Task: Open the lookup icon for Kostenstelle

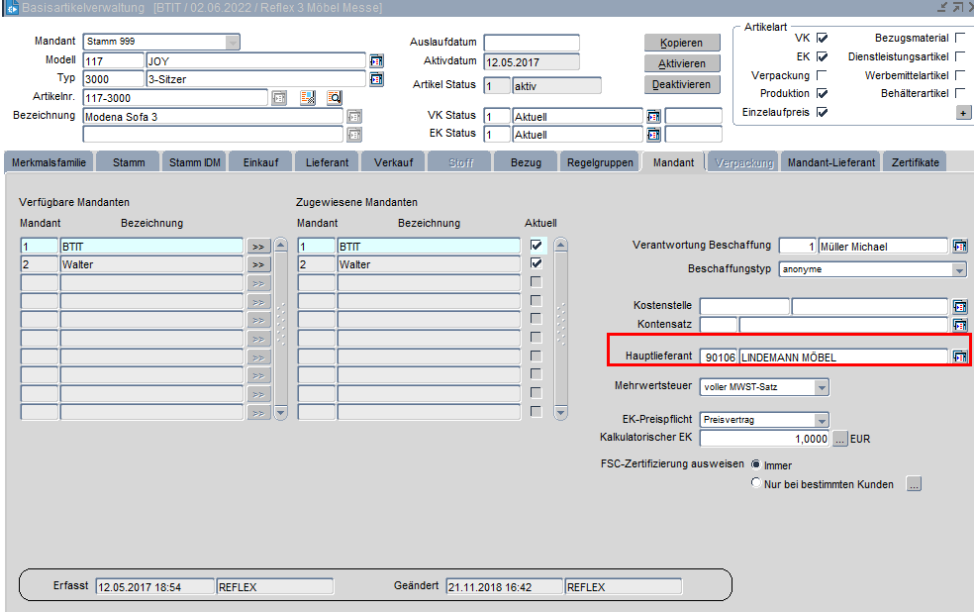Action: tap(960, 307)
